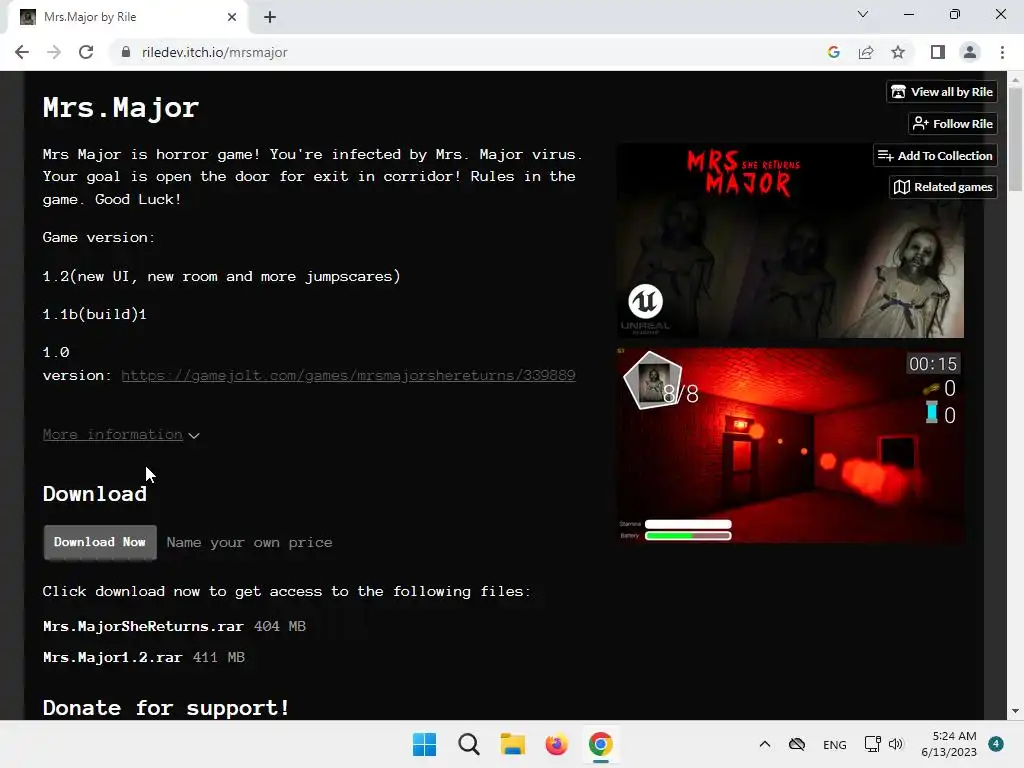The width and height of the screenshot is (1024, 768).
Task: Open the gamejolt.com version link
Action: 348,376
